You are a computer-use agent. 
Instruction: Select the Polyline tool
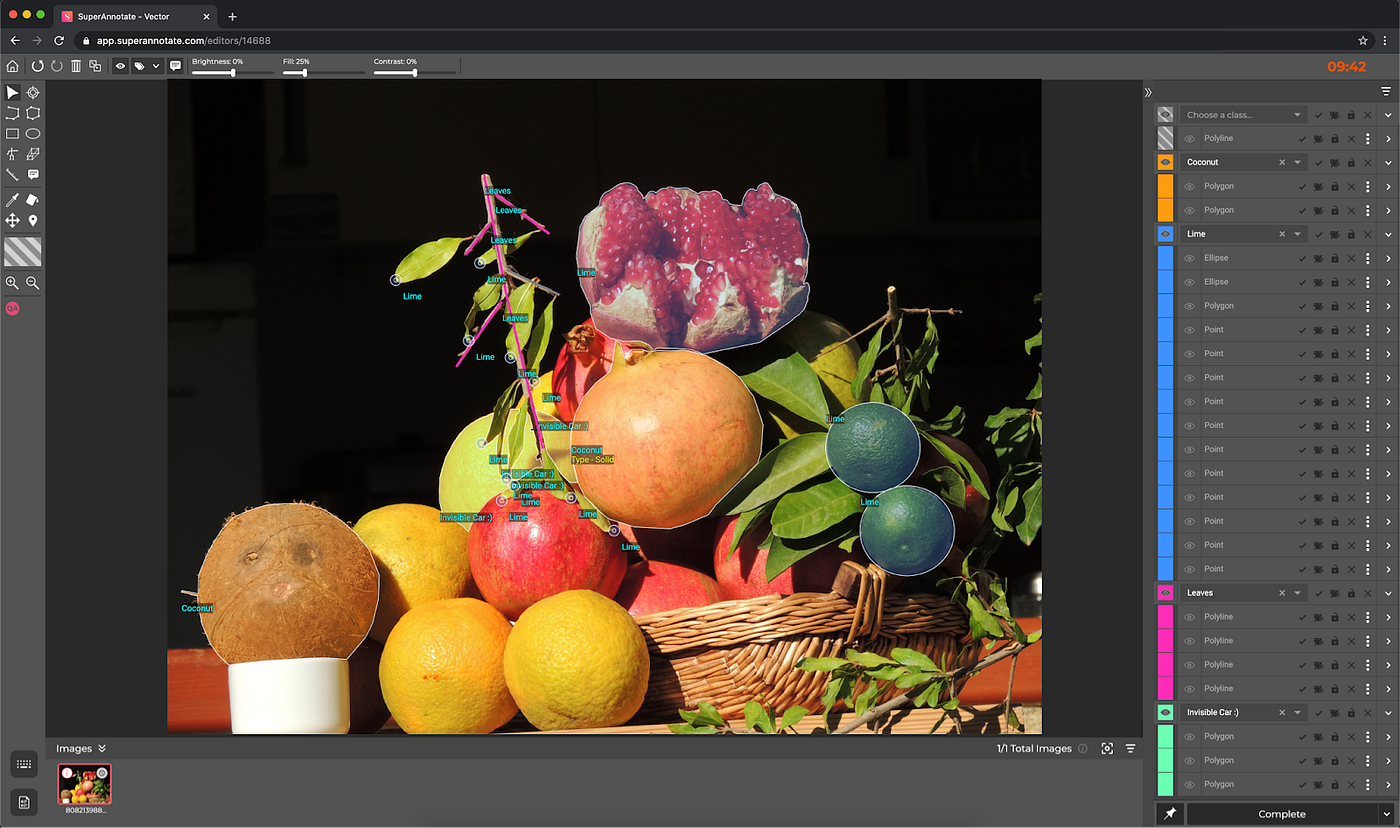coord(12,113)
